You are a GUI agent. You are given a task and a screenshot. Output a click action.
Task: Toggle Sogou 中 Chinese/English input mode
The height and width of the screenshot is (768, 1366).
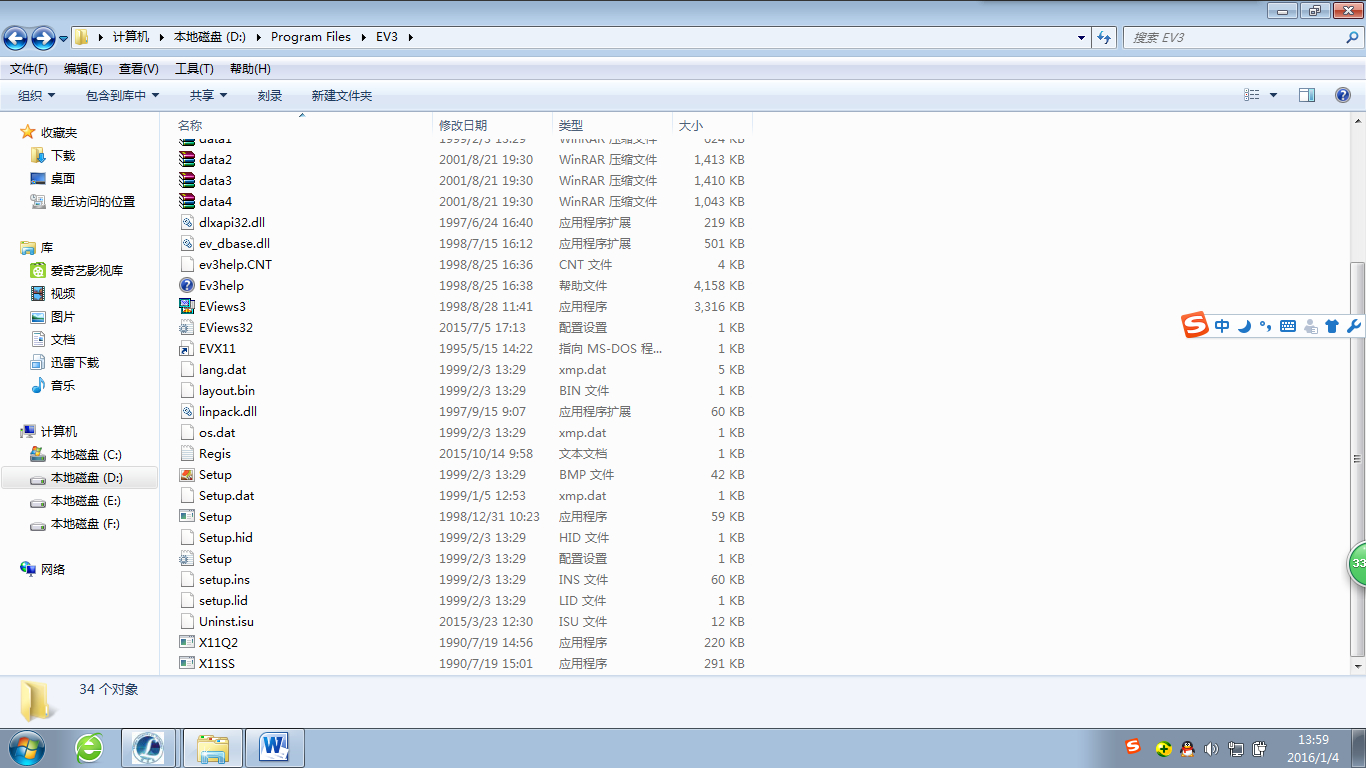1222,326
